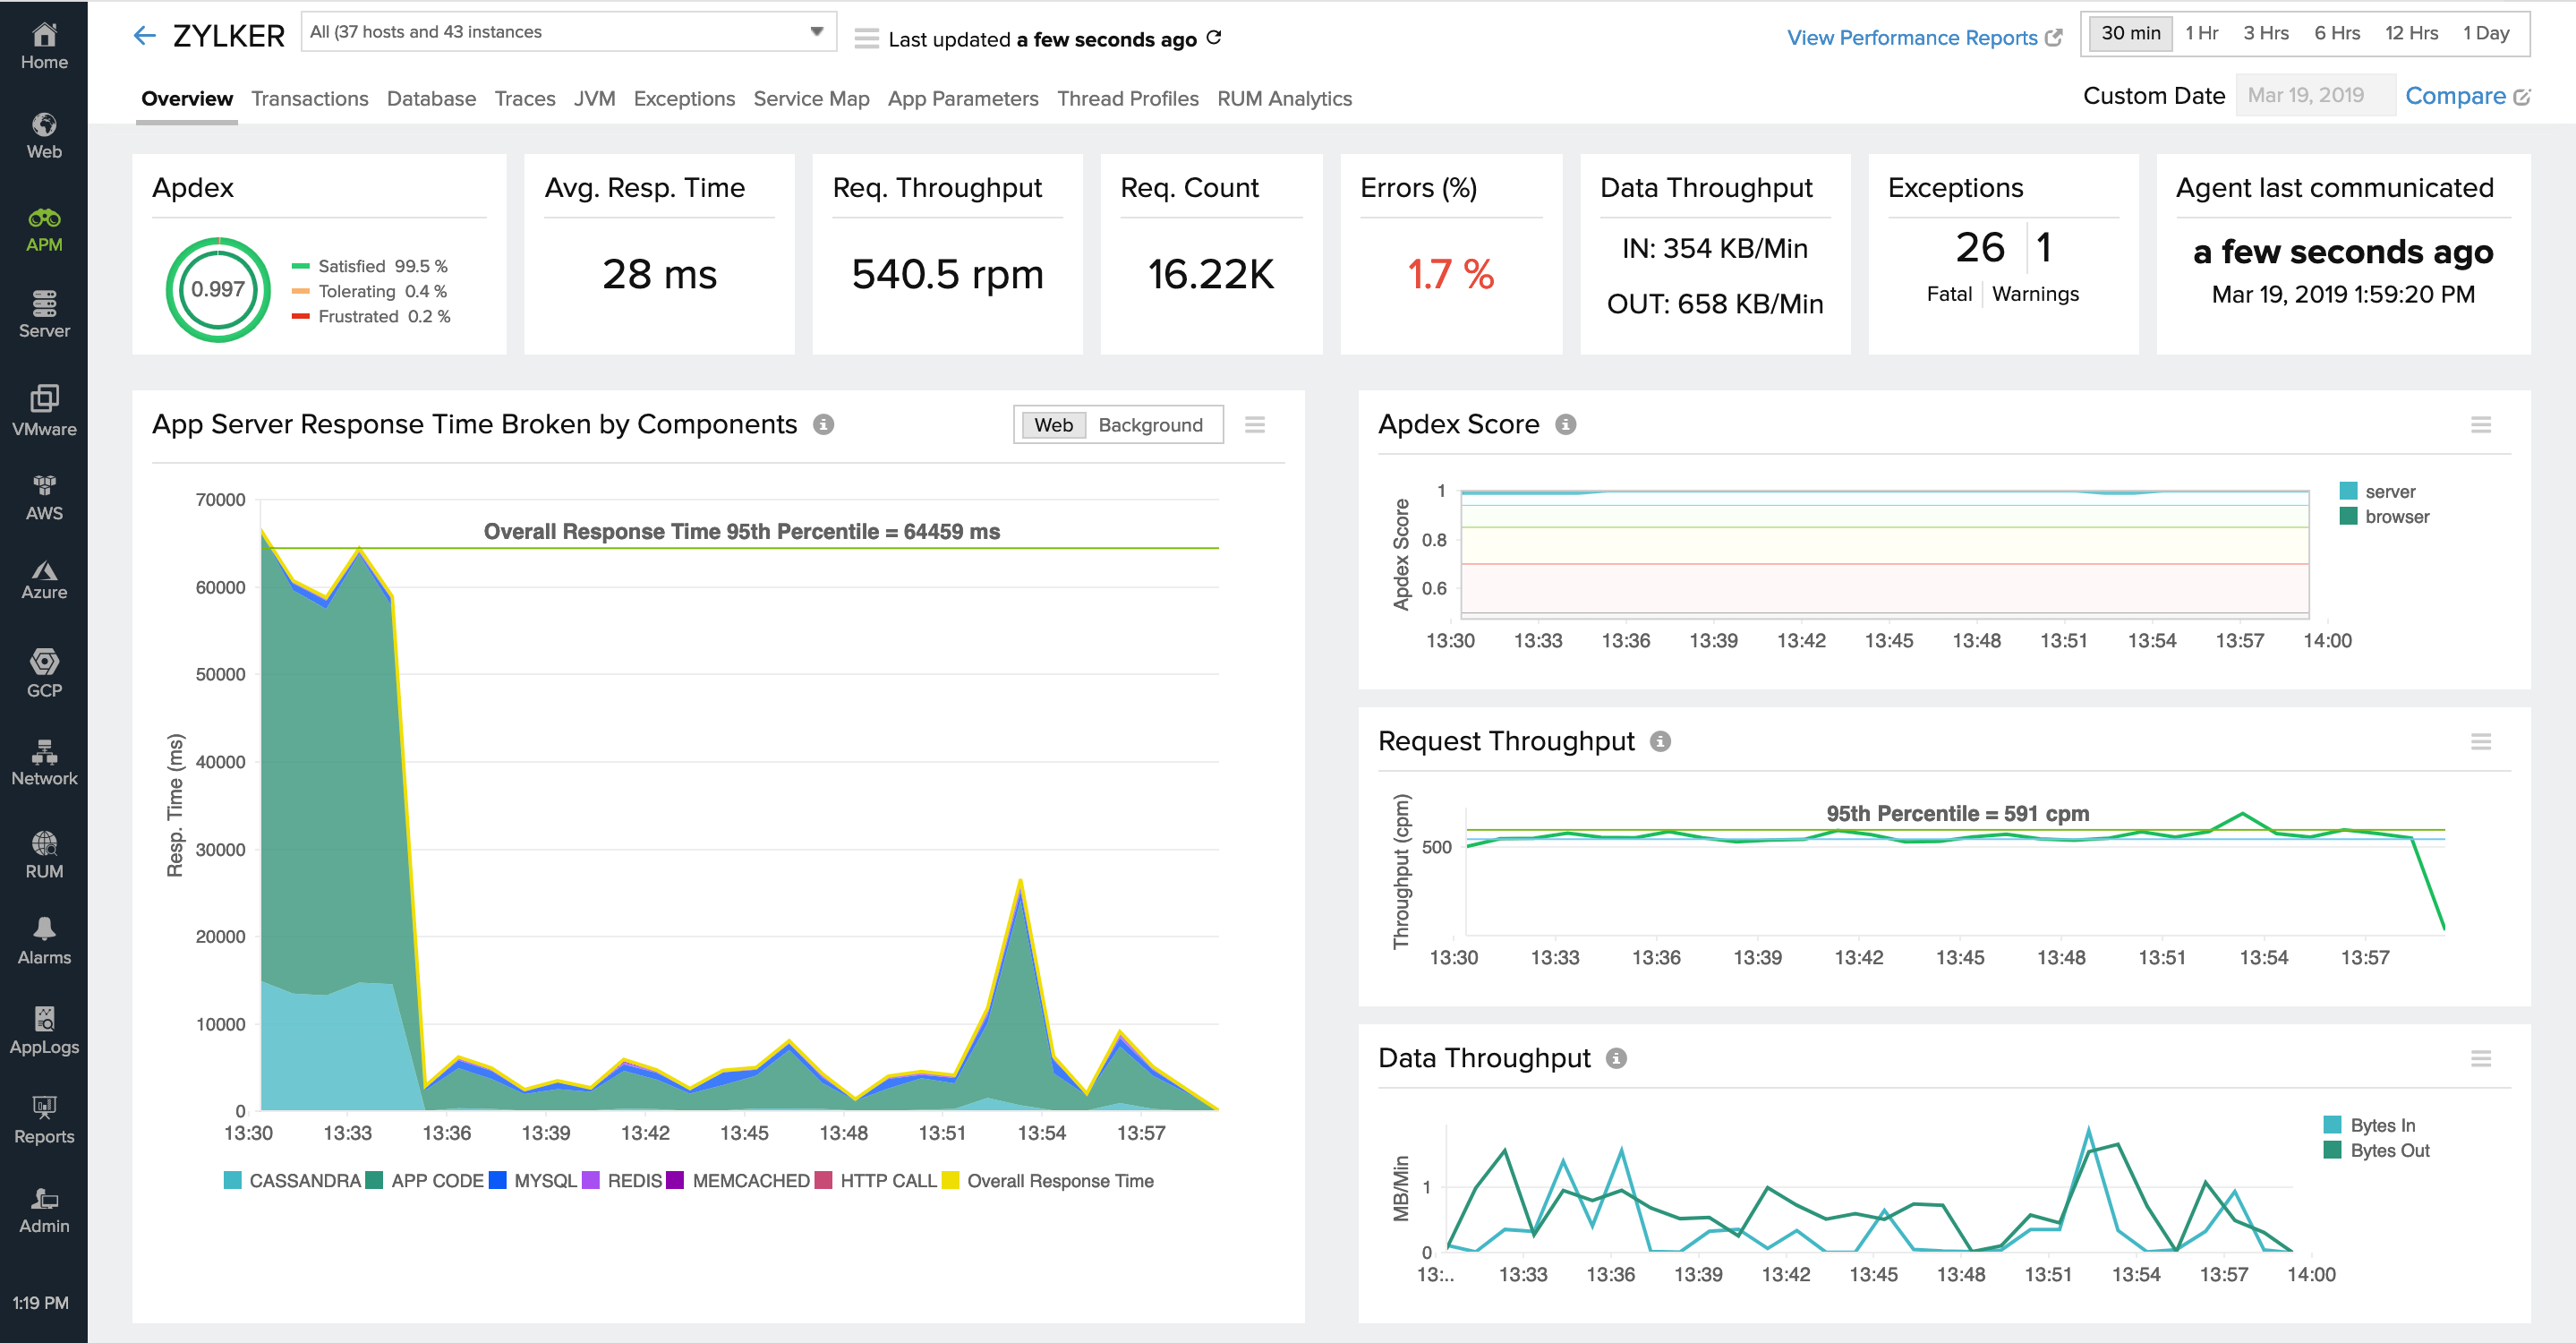The image size is (2576, 1343).
Task: Click the Compare option
Action: [2457, 95]
